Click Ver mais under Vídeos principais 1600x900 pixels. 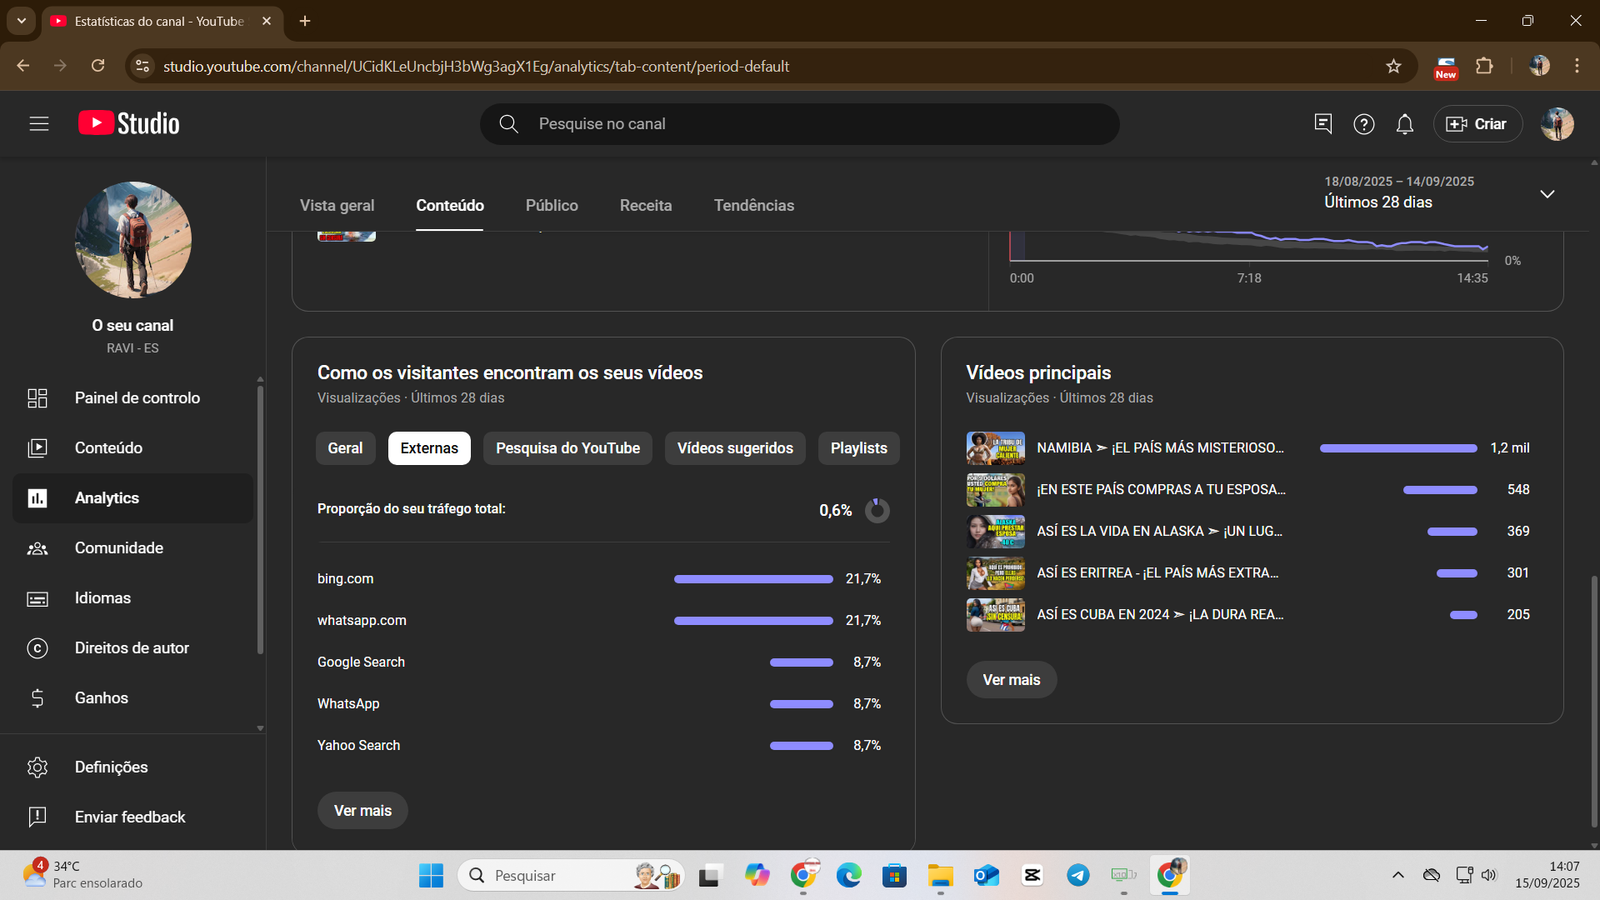tap(1011, 680)
